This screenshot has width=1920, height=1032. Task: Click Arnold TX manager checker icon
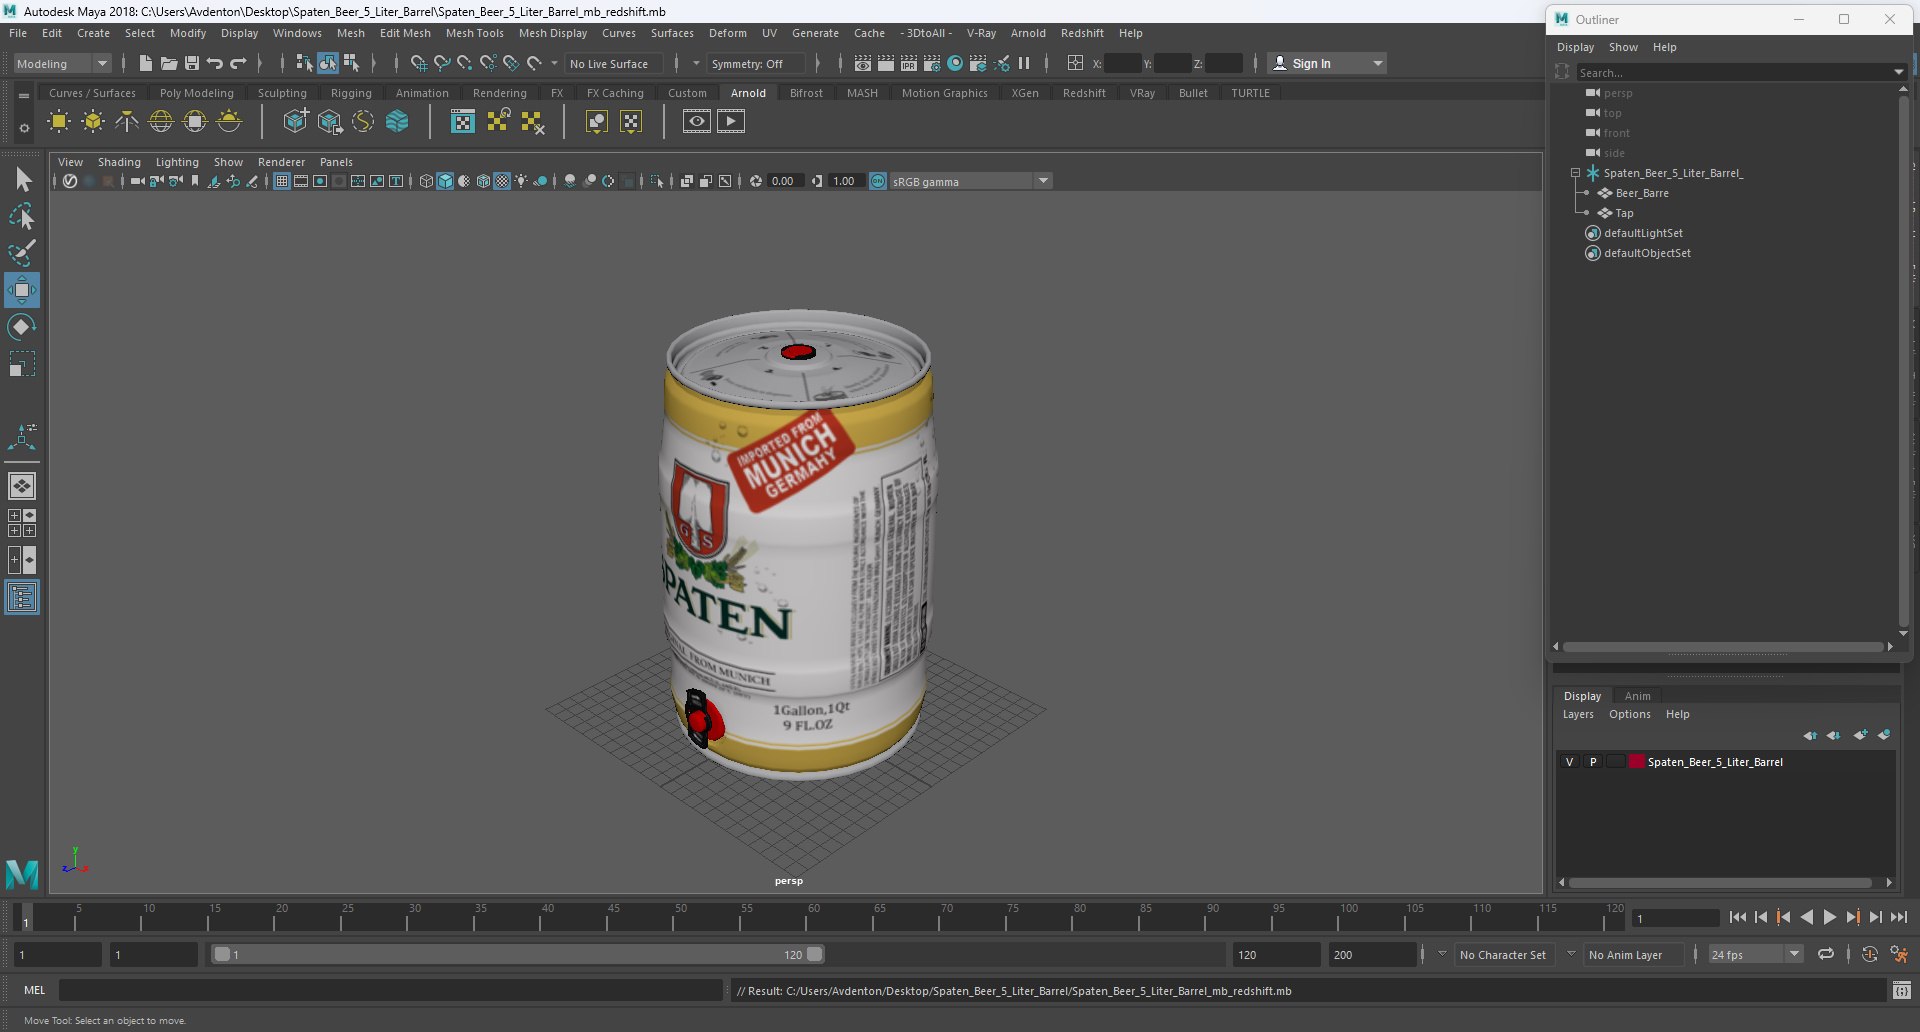click(x=463, y=122)
